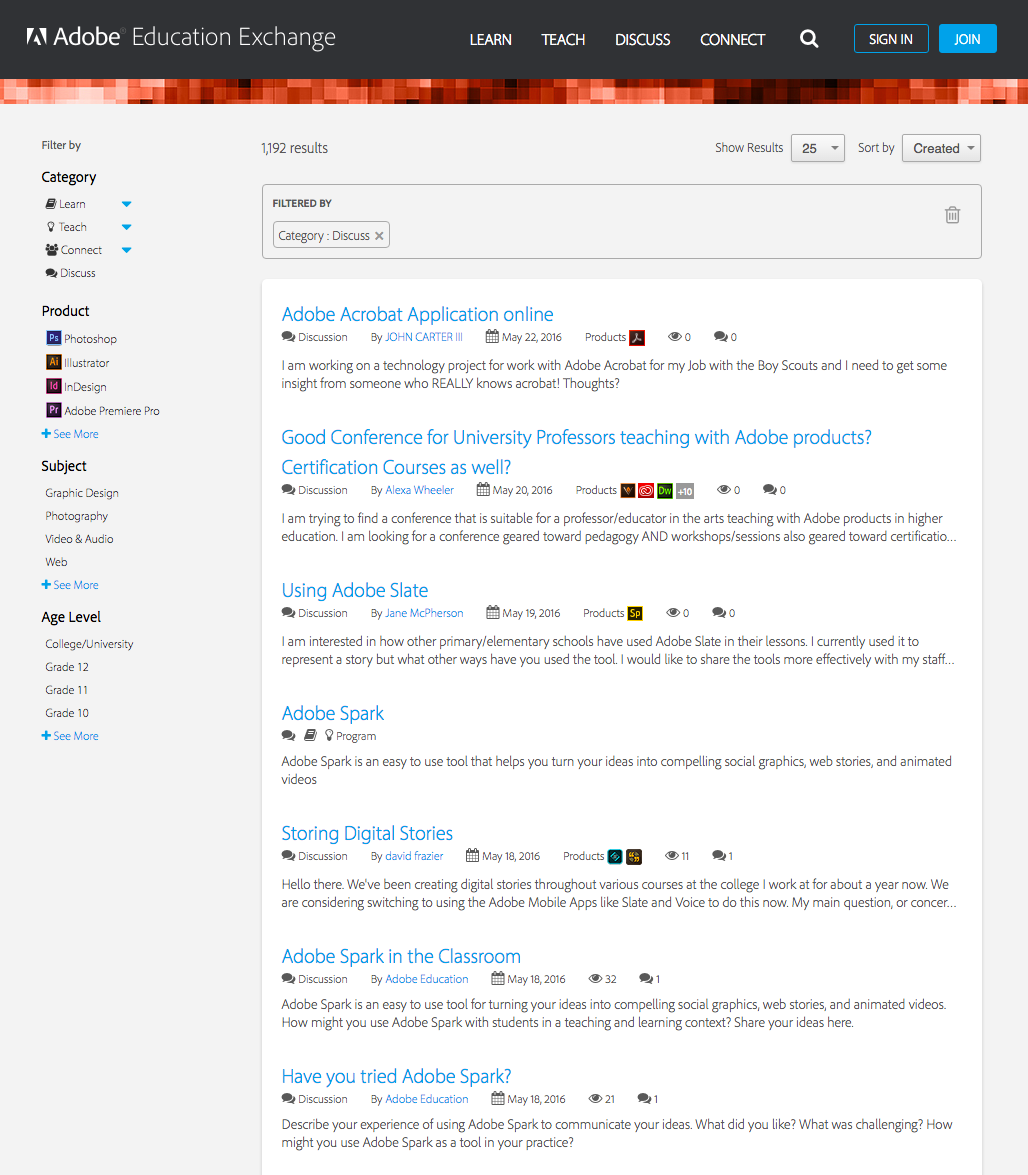1028x1175 pixels.
Task: Open the Adobe Spark program link
Action: (333, 713)
